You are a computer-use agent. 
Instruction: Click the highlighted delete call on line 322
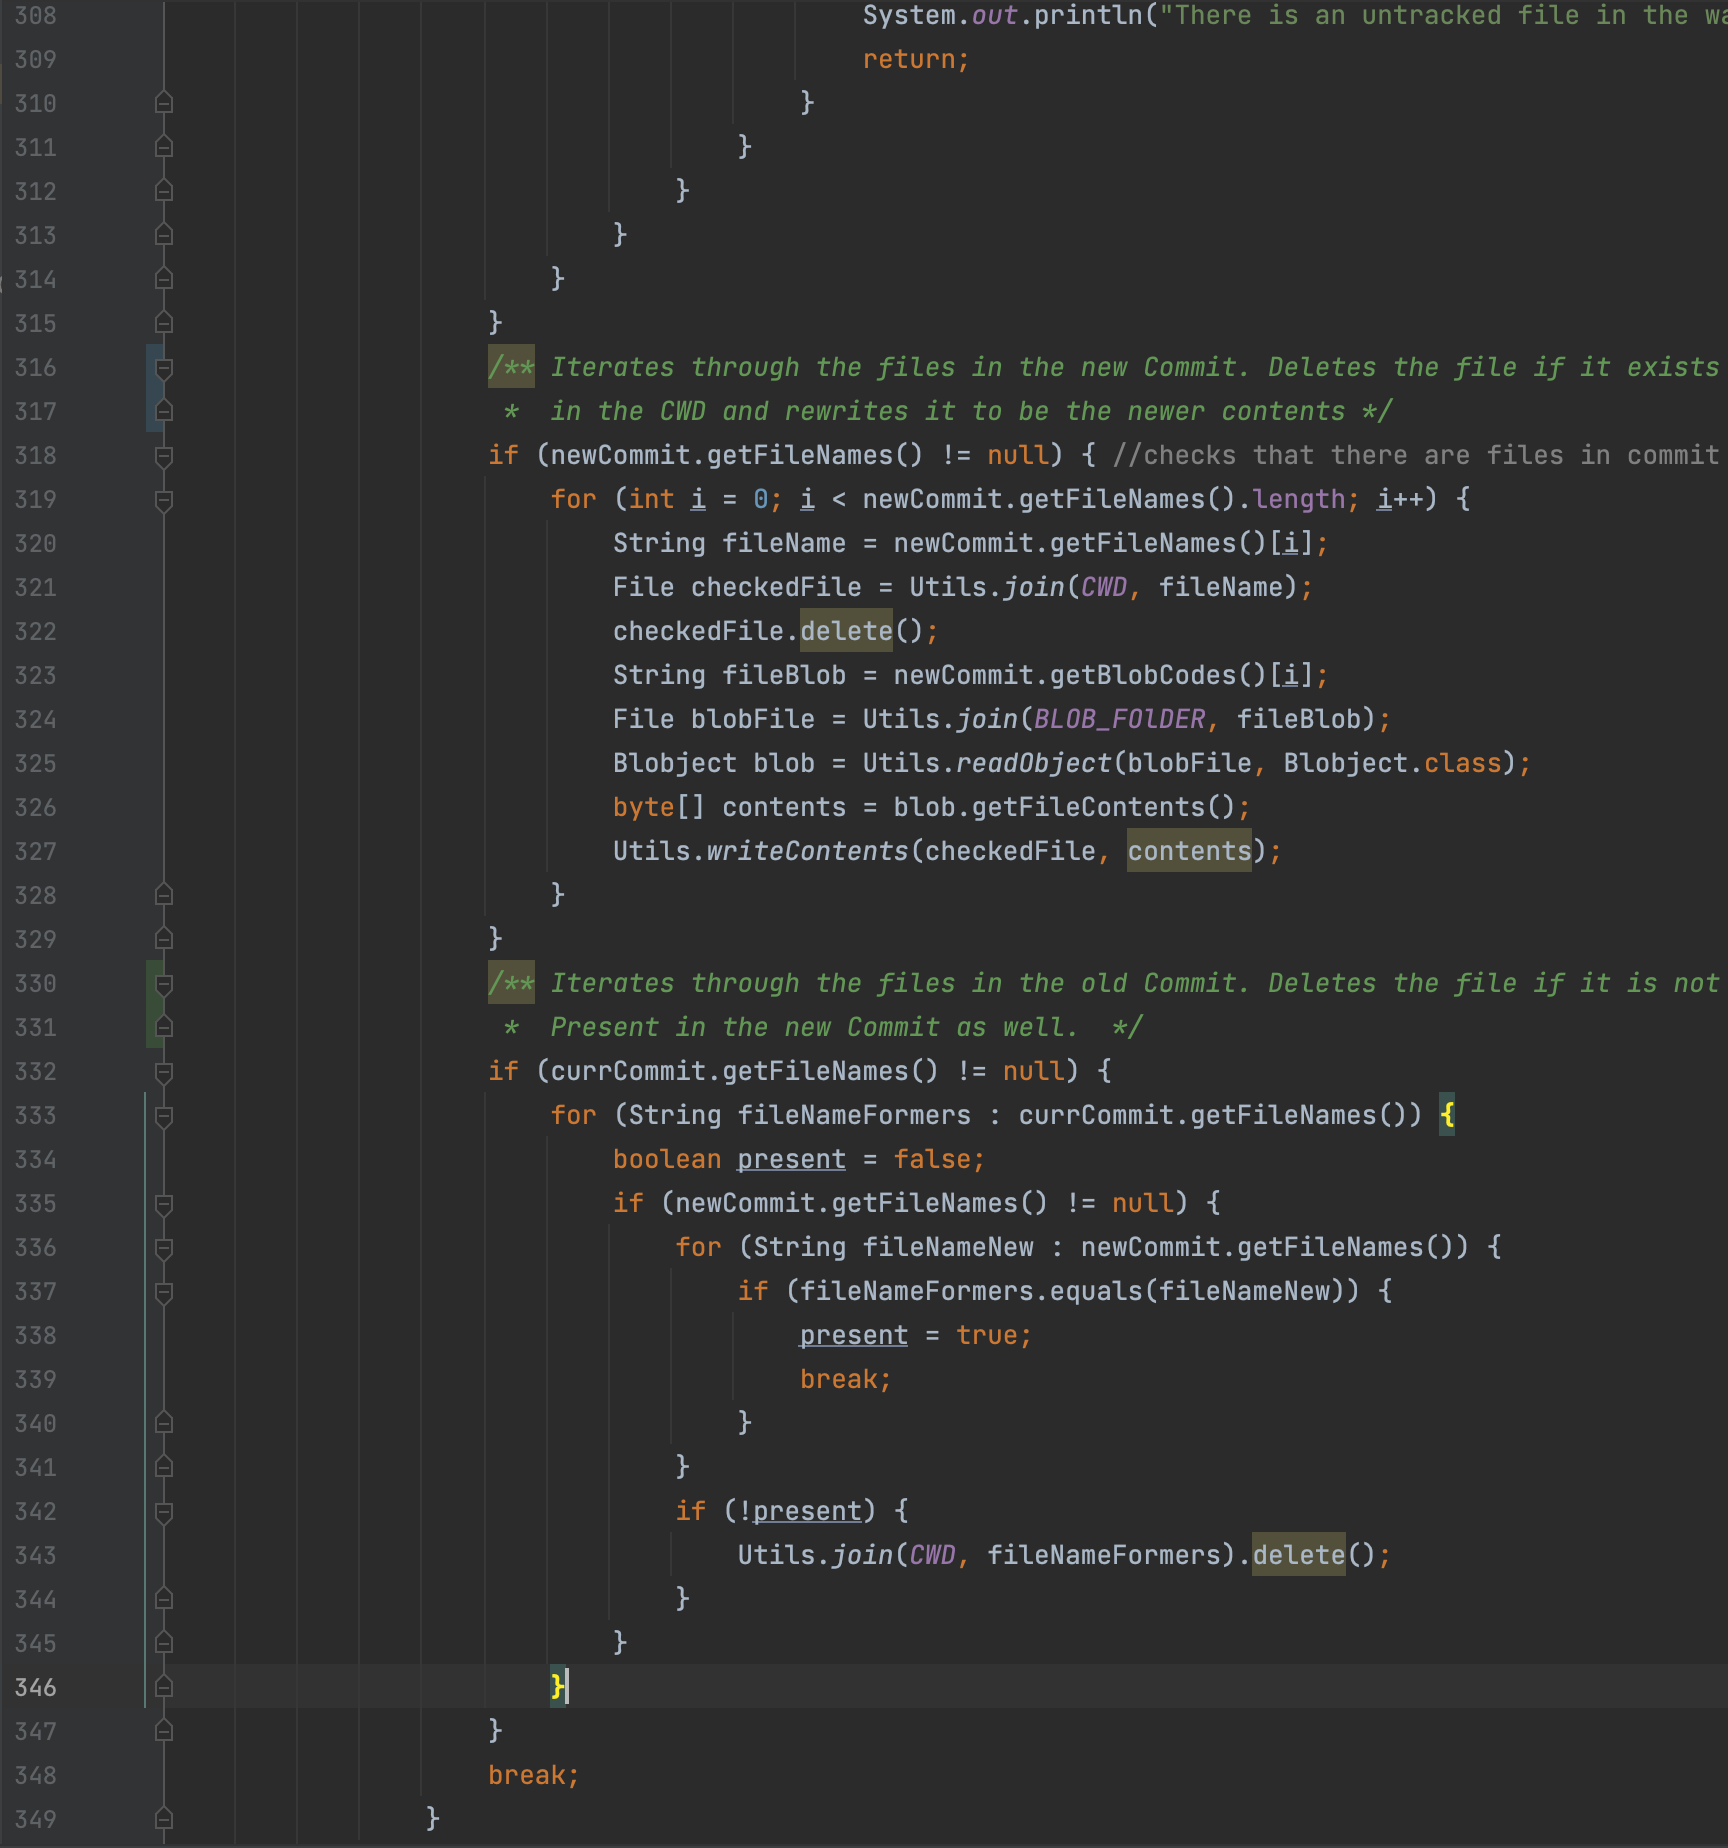[x=846, y=631]
